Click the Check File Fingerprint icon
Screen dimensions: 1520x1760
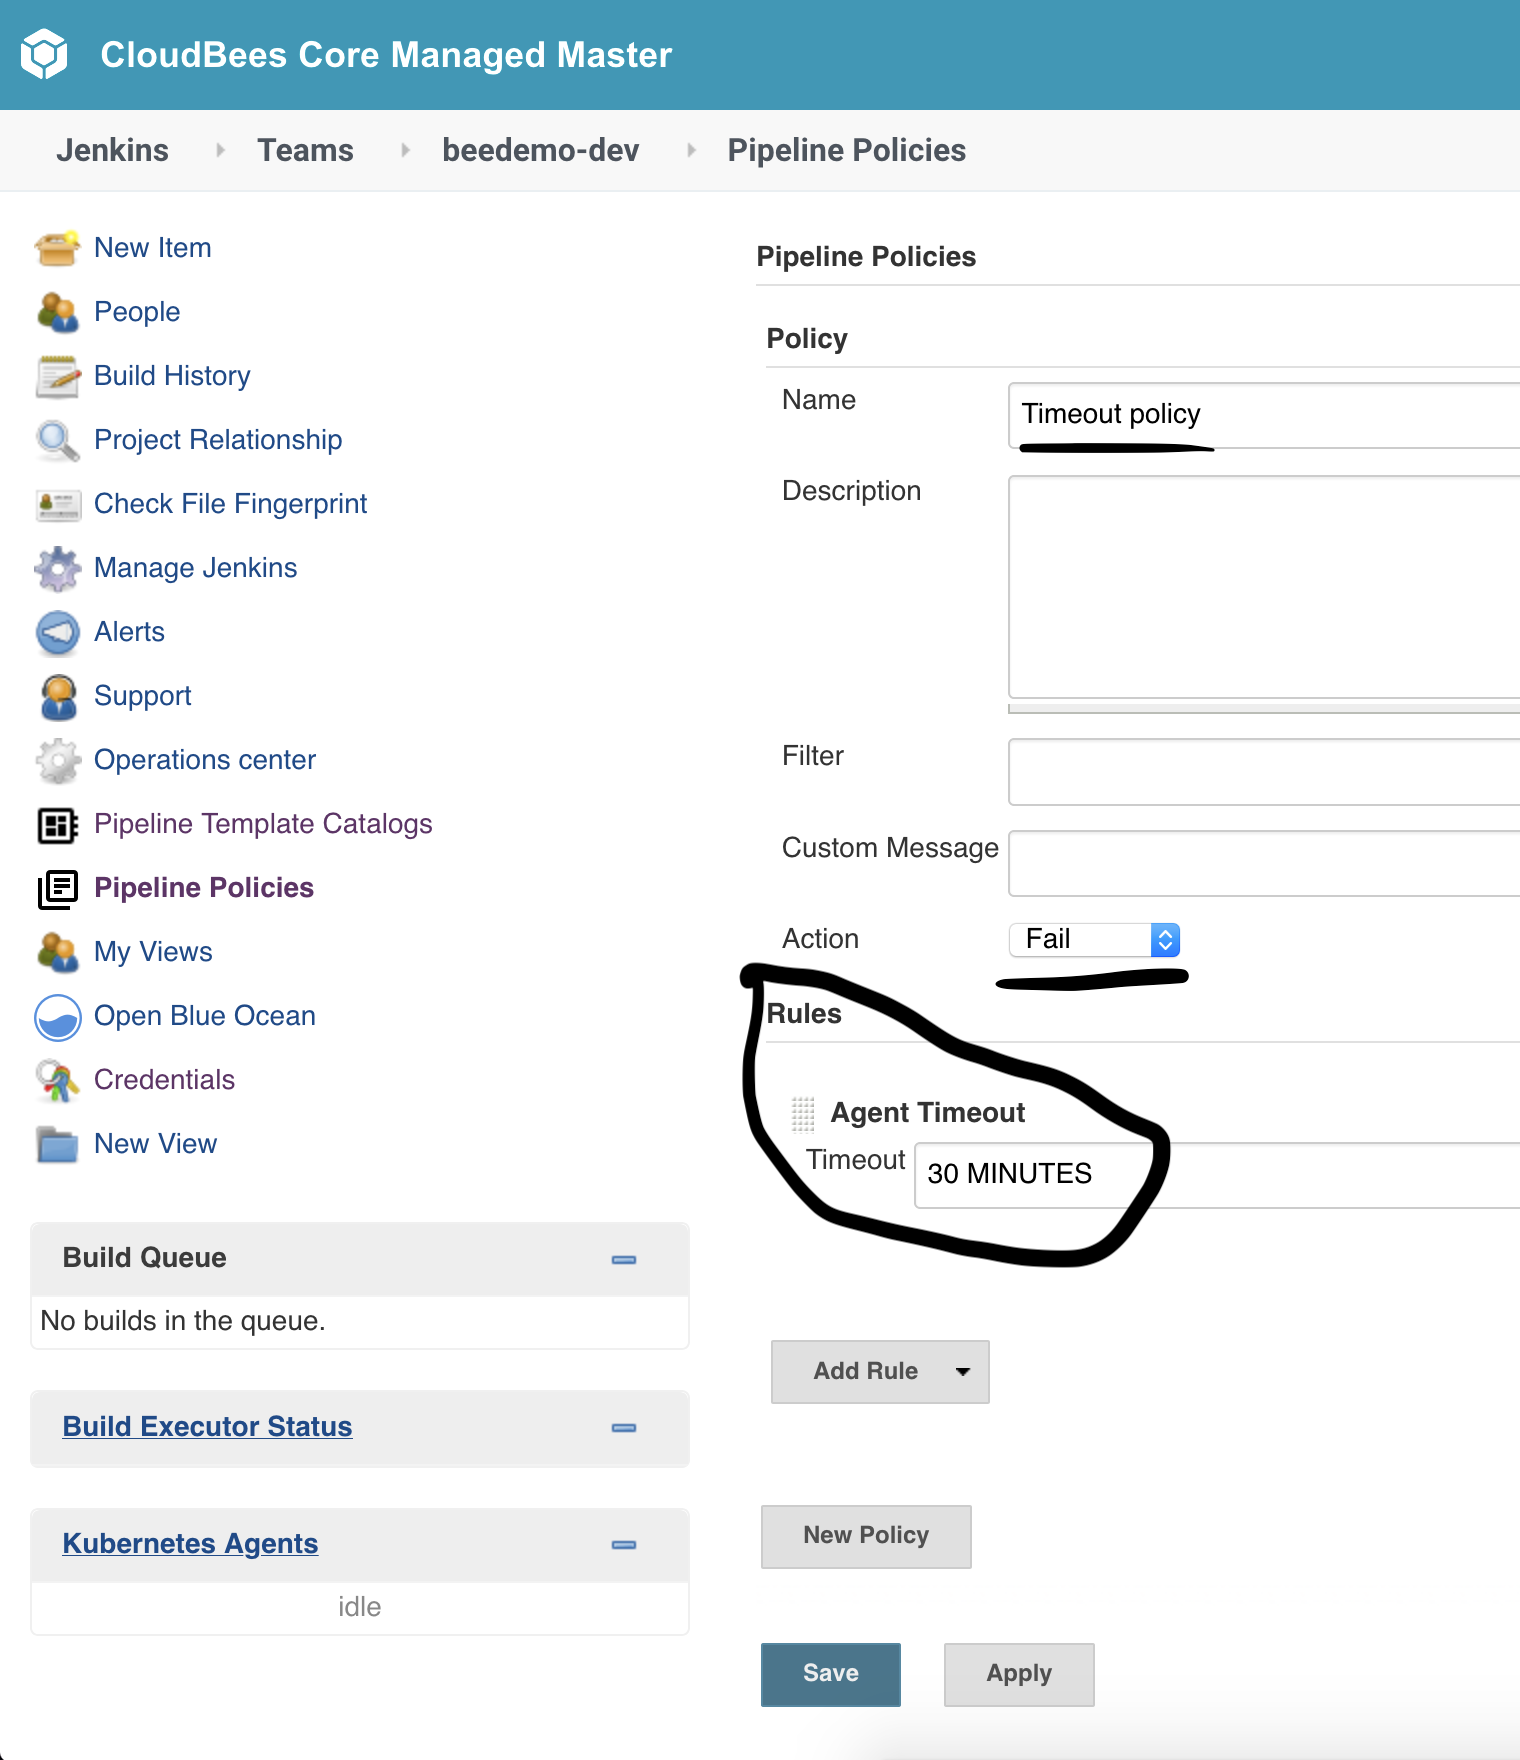(57, 504)
